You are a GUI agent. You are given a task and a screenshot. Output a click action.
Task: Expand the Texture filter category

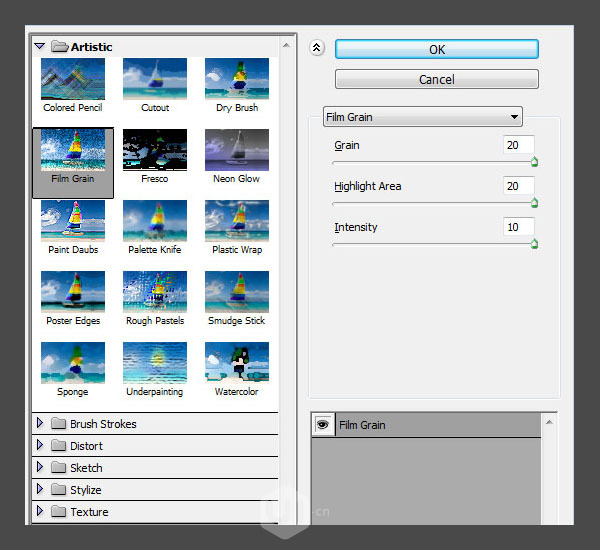[x=39, y=511]
